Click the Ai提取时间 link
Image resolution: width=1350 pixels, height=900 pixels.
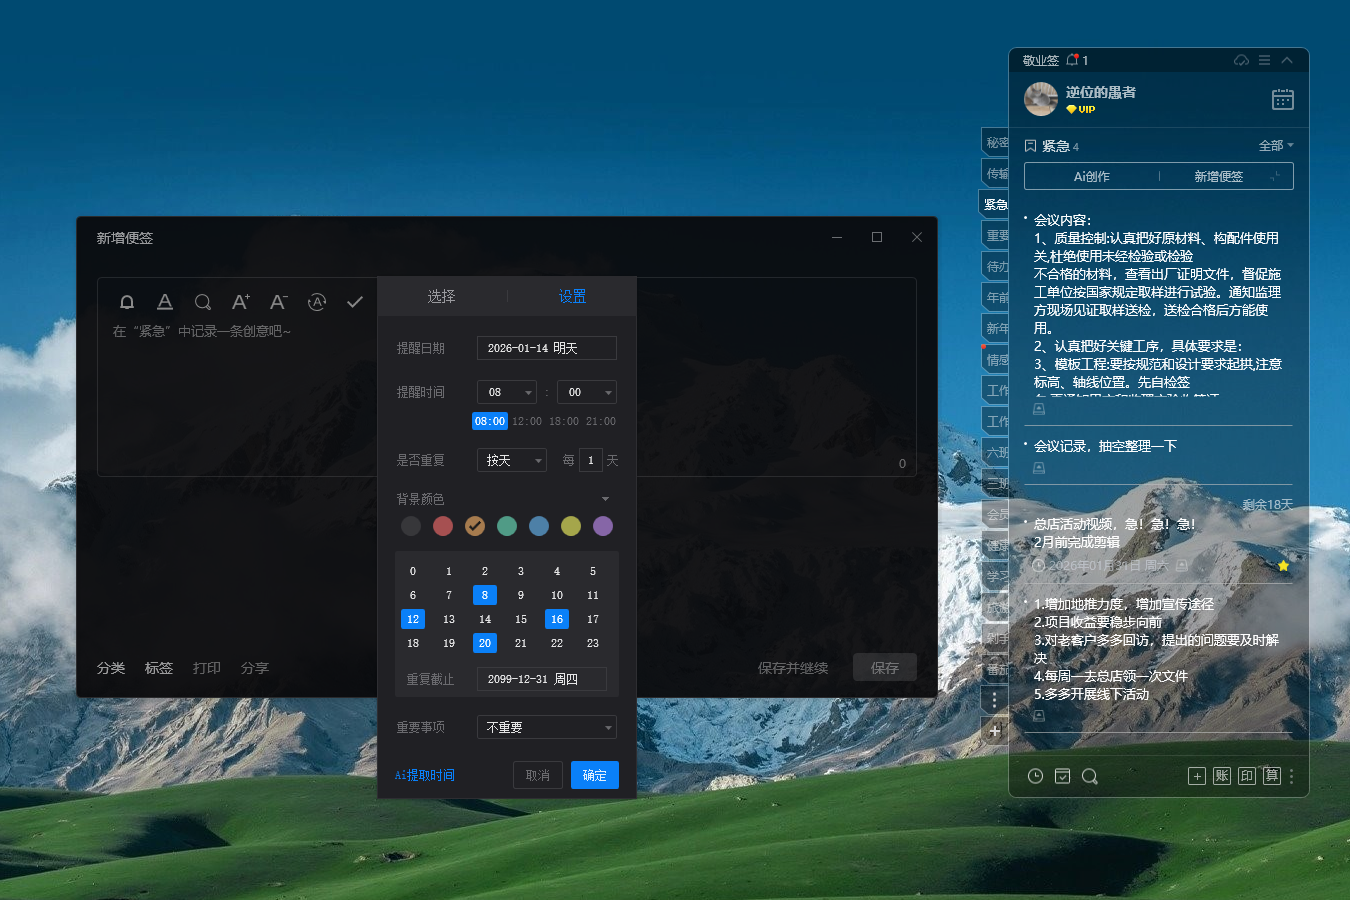click(x=424, y=775)
